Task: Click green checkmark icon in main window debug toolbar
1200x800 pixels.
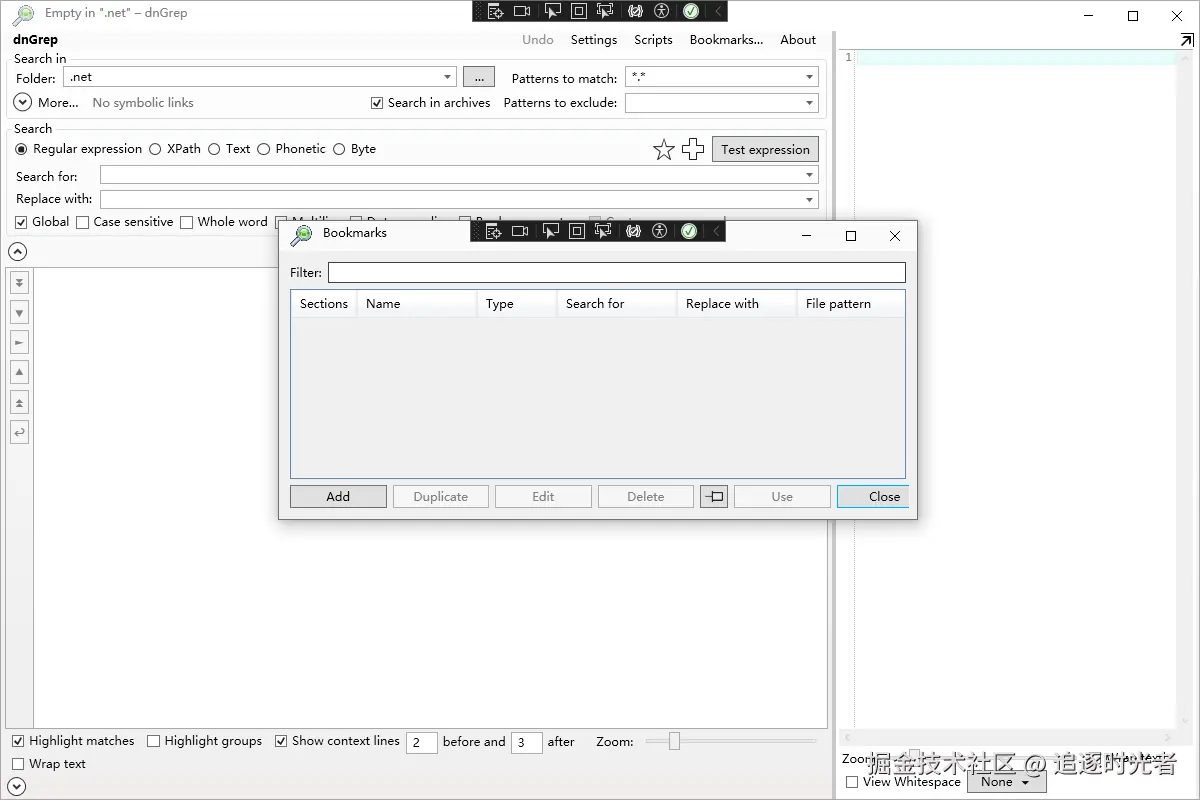Action: point(690,11)
